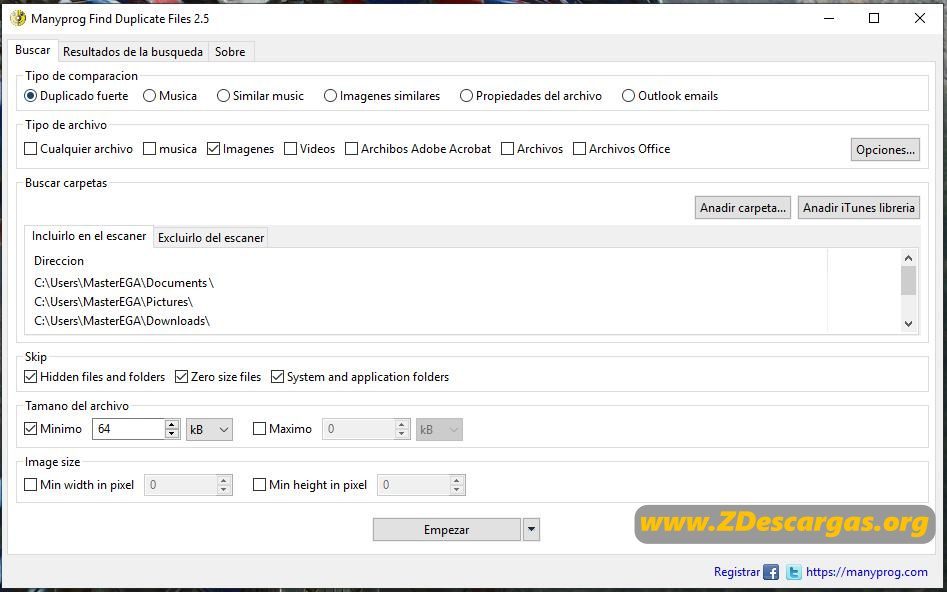This screenshot has width=947, height=592.
Task: Click the Min width up stepper arrow
Action: coord(224,480)
